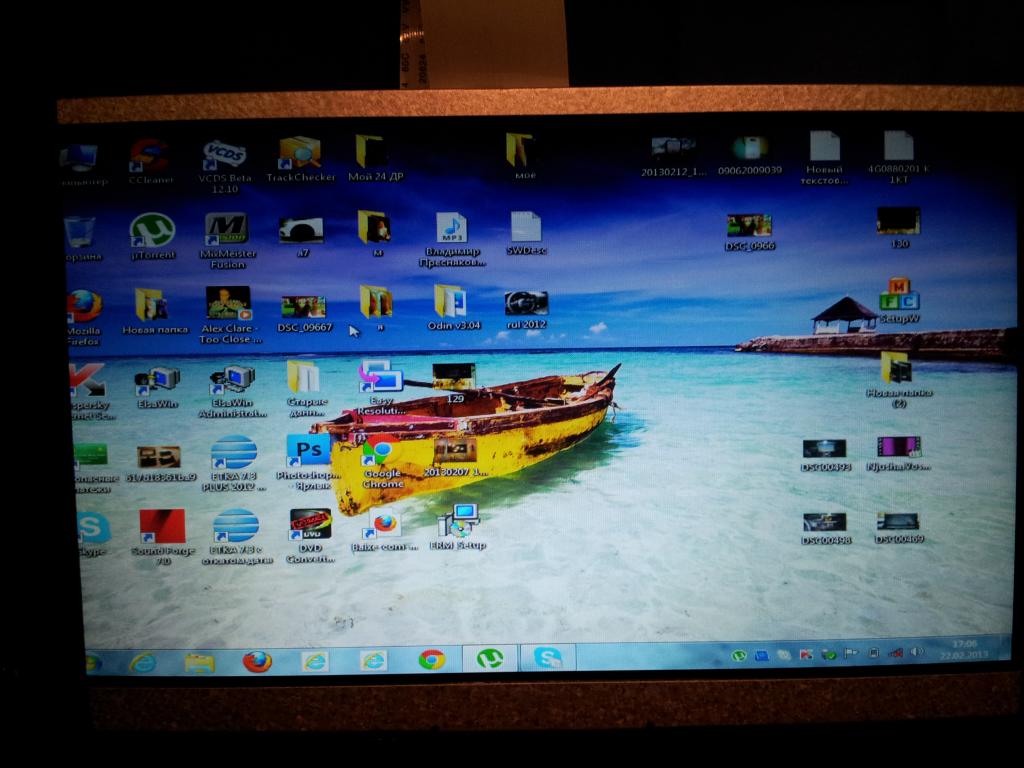1024x768 pixels.
Task: Select the ElsaWin desktop shortcut
Action: 158,380
